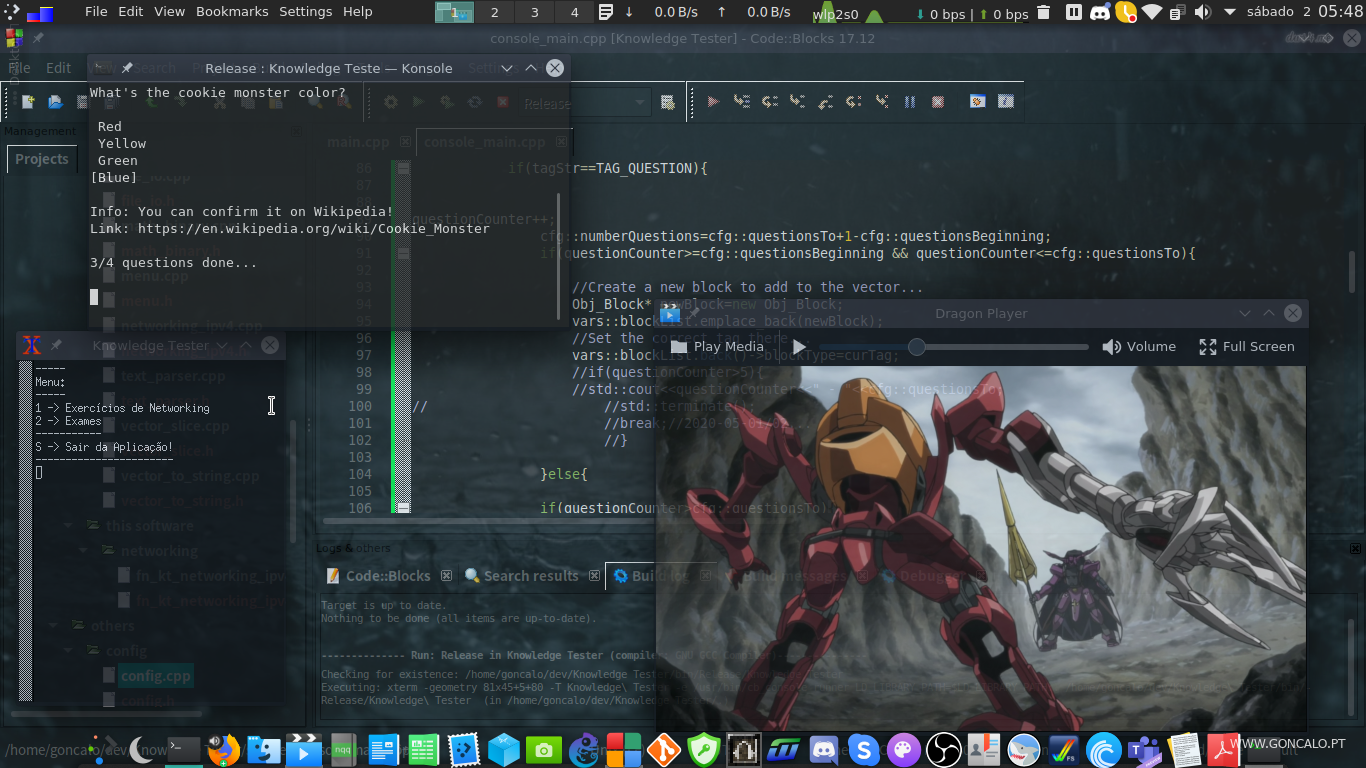Click Play Media in Dragon Player
Screen dimensions: 1366x768
(x=717, y=347)
